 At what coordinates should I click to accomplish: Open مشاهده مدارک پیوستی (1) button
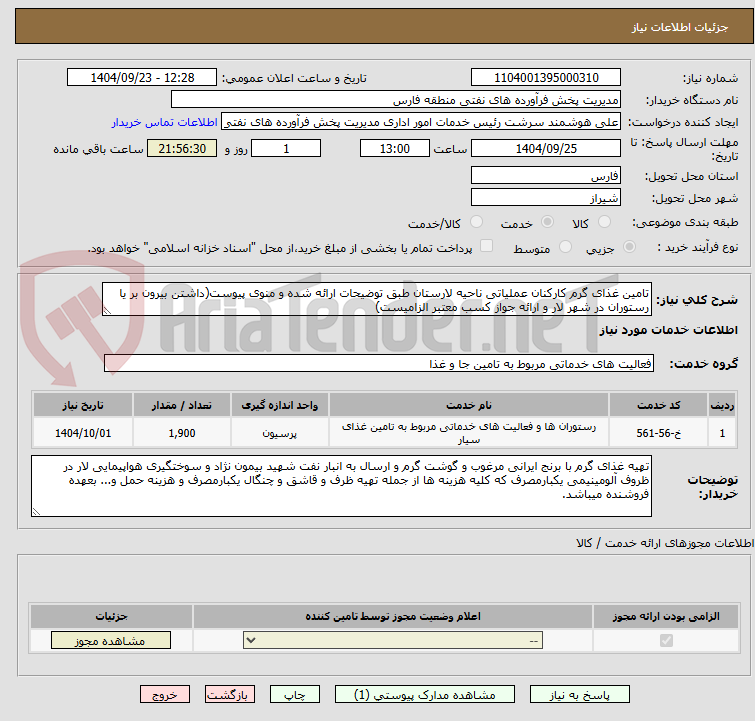(x=425, y=695)
